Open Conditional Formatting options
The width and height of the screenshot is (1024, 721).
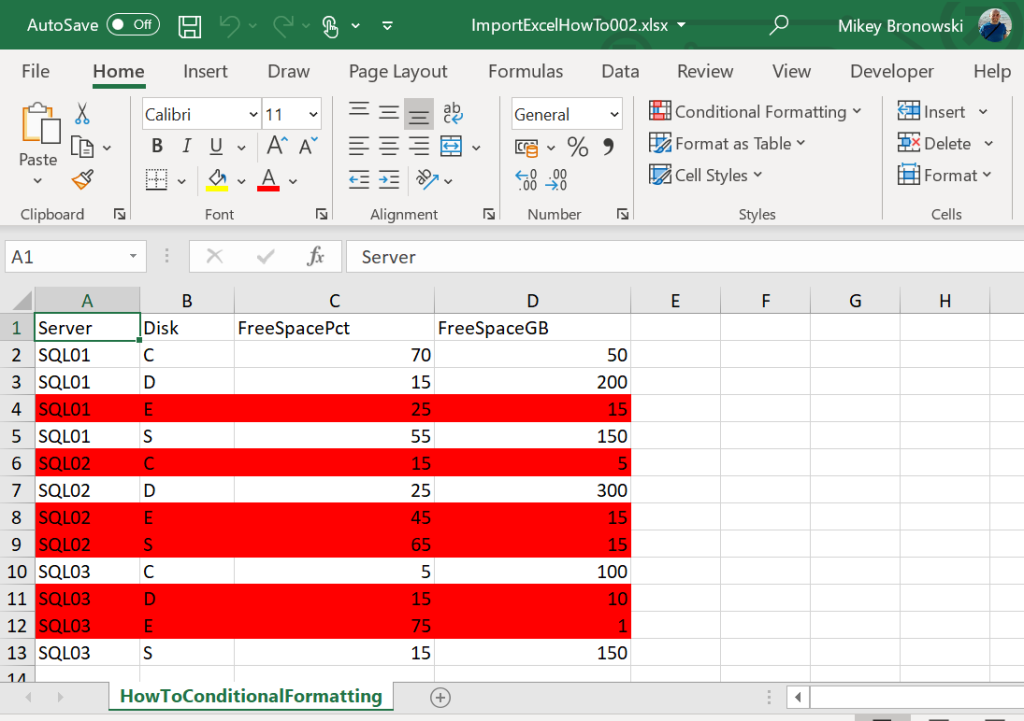click(x=755, y=111)
